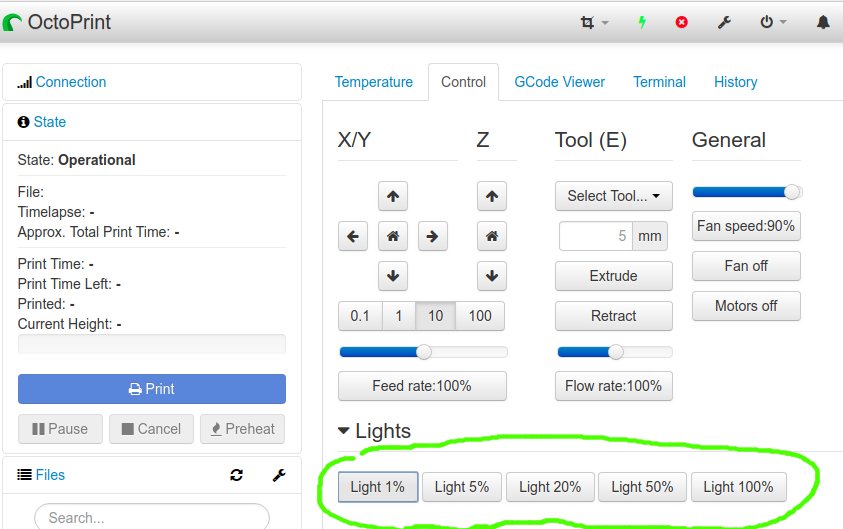This screenshot has height=529, width=843.
Task: Click the blue Print button
Action: click(x=152, y=389)
